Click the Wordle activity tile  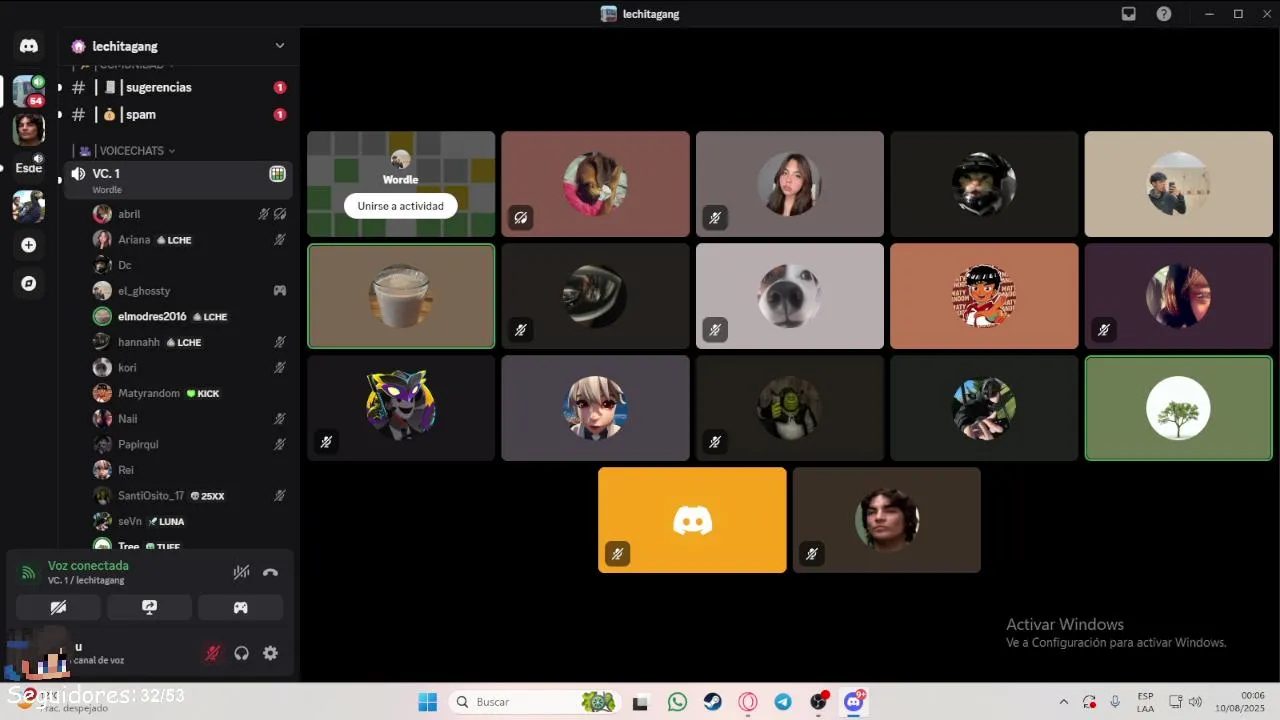click(401, 184)
